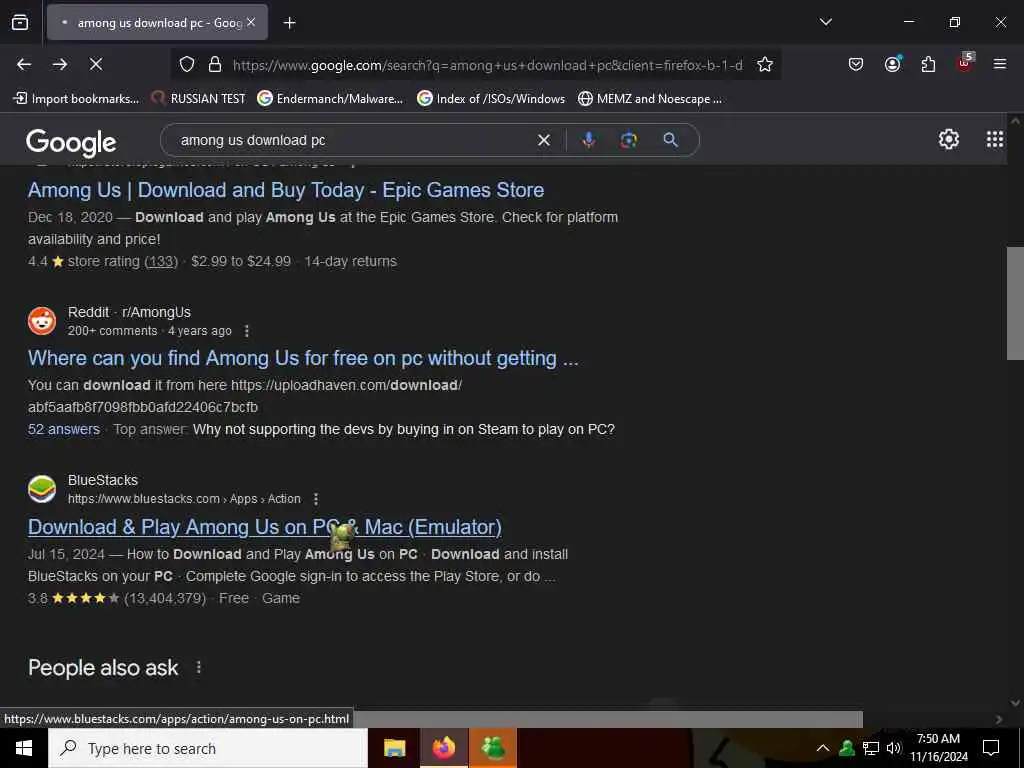
Task: Open tracking protection shield icon
Action: (x=187, y=65)
